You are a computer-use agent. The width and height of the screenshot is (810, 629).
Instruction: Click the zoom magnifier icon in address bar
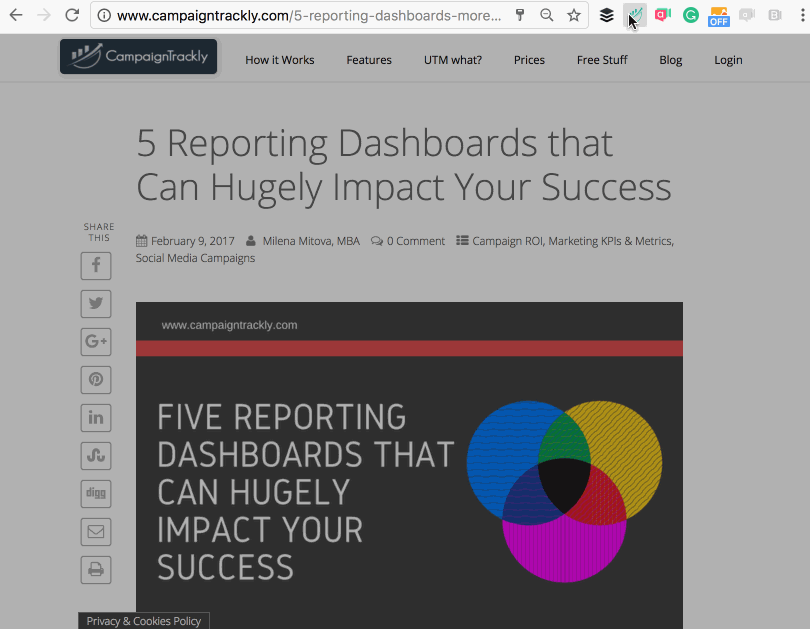(x=547, y=15)
